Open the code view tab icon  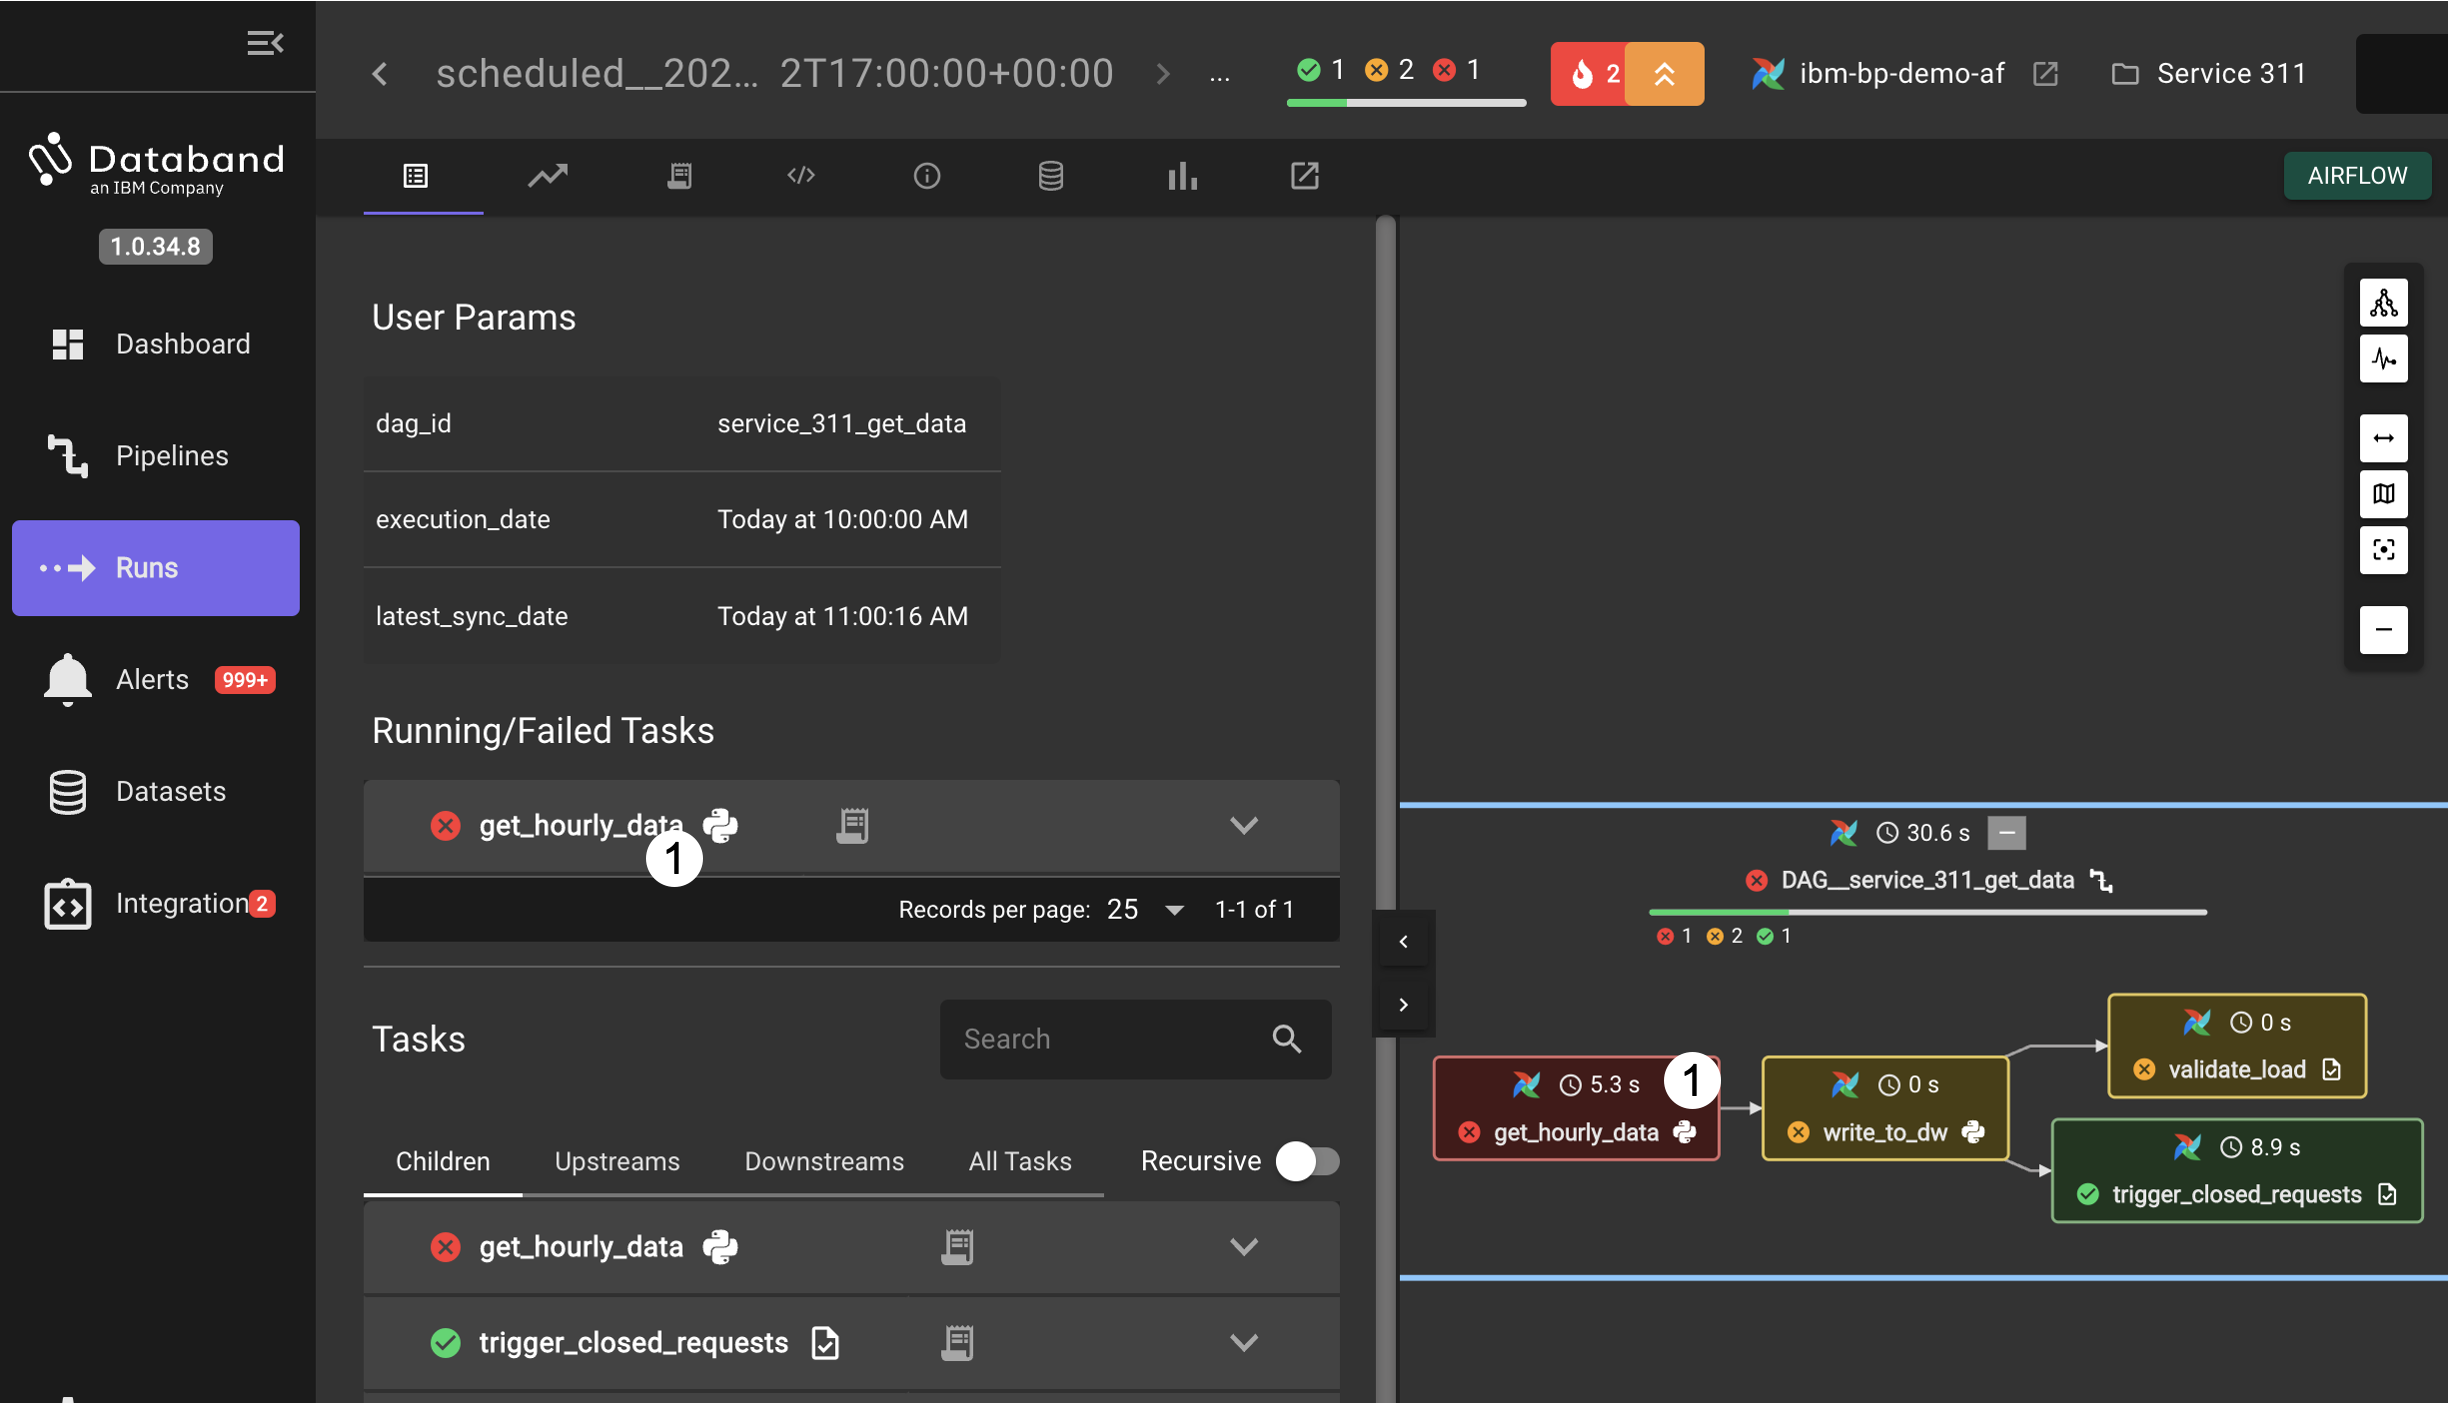(801, 176)
